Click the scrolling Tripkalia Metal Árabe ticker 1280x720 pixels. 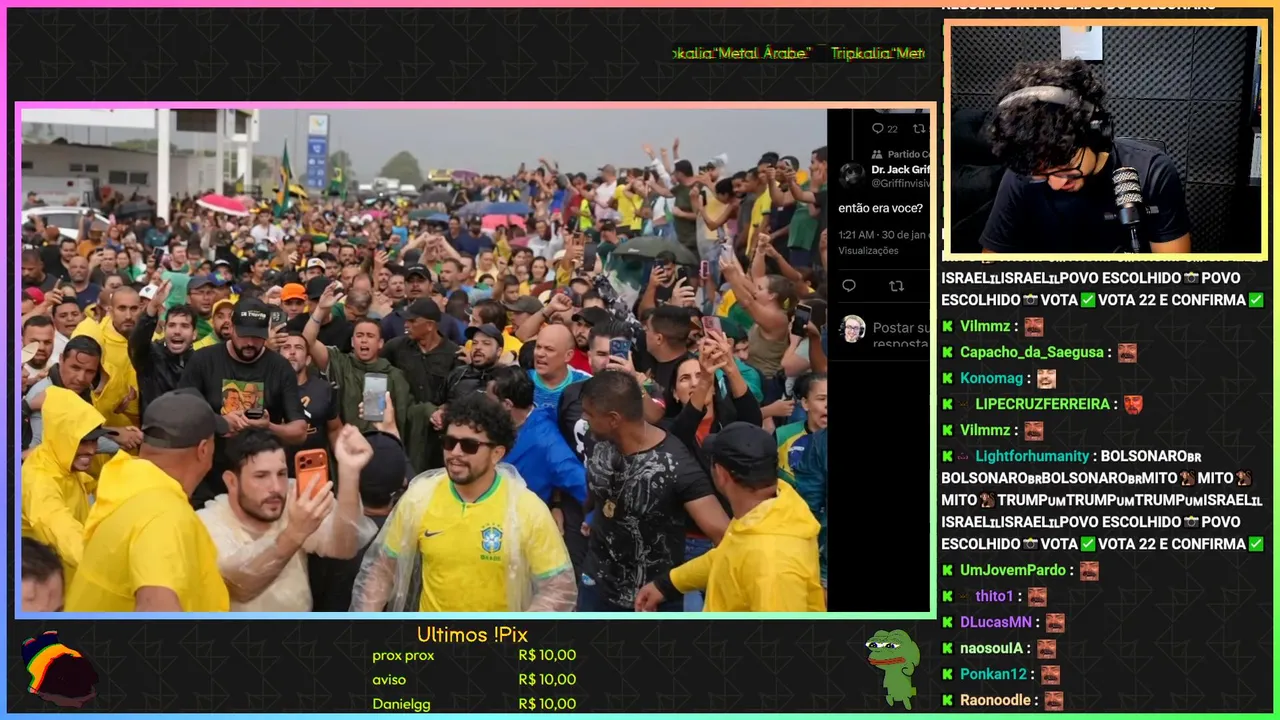pyautogui.click(x=798, y=53)
